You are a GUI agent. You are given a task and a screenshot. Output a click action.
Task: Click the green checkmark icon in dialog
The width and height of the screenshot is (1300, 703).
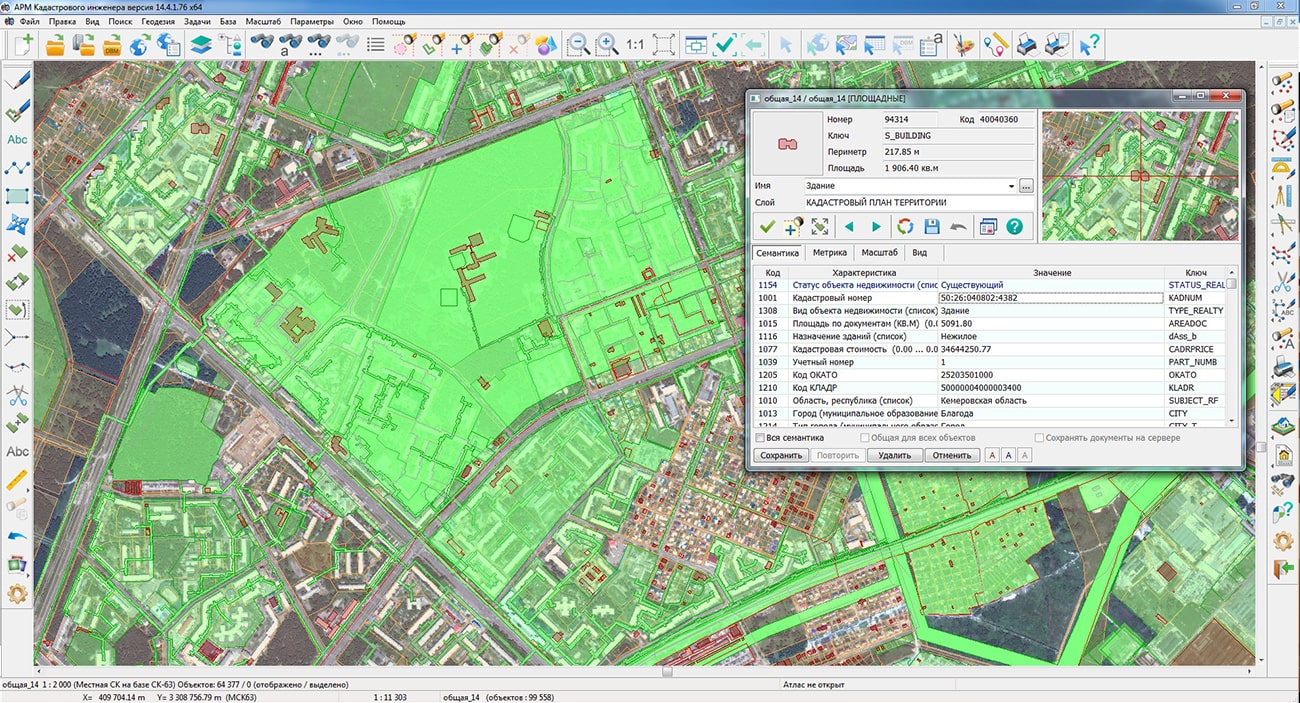coord(767,227)
